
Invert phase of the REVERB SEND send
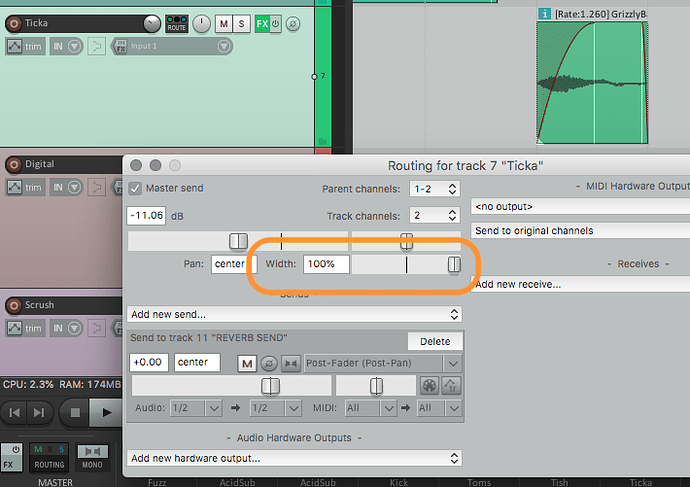(x=269, y=363)
